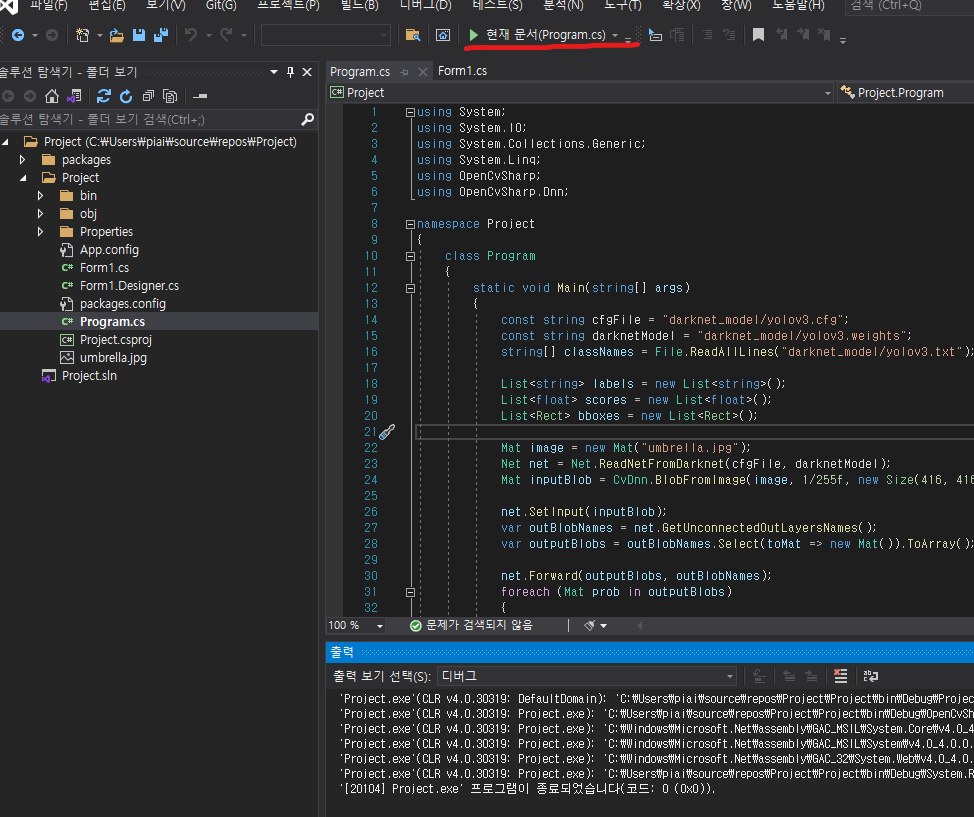Click the bookmark icon in the toolbar
This screenshot has height=817, width=974.
click(759, 36)
